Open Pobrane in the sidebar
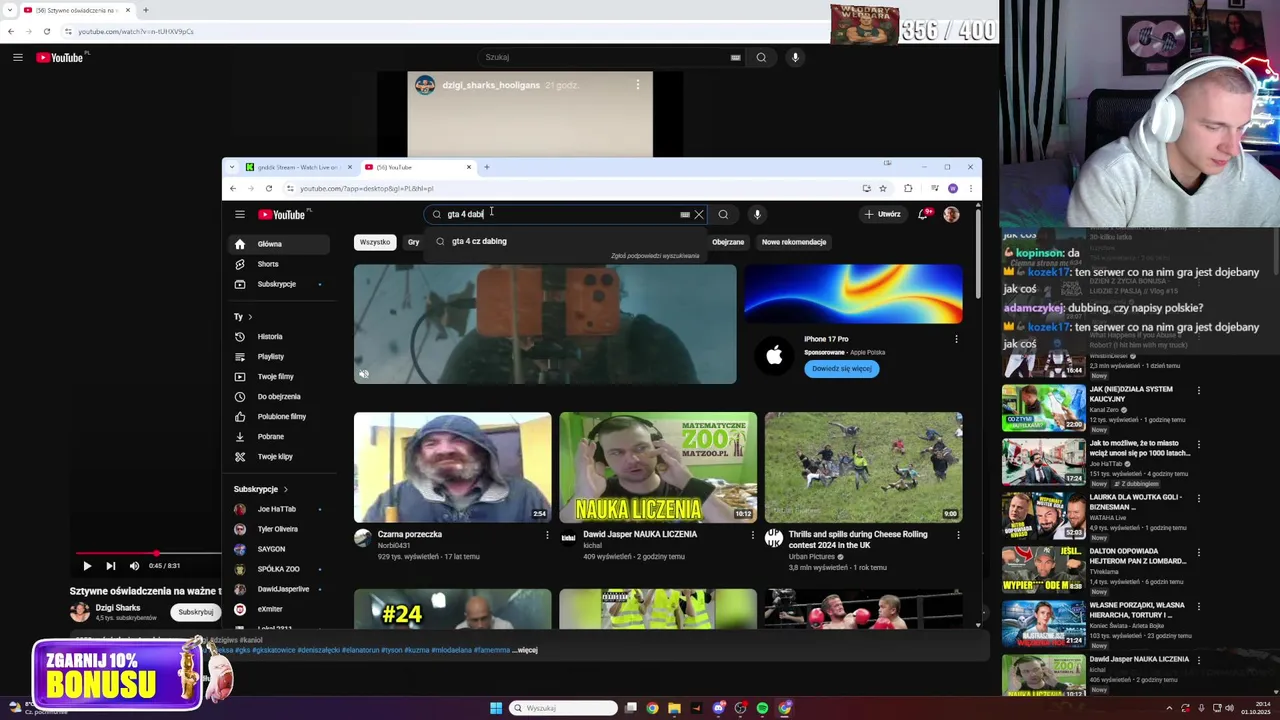The width and height of the screenshot is (1280, 720). pyautogui.click(x=271, y=437)
